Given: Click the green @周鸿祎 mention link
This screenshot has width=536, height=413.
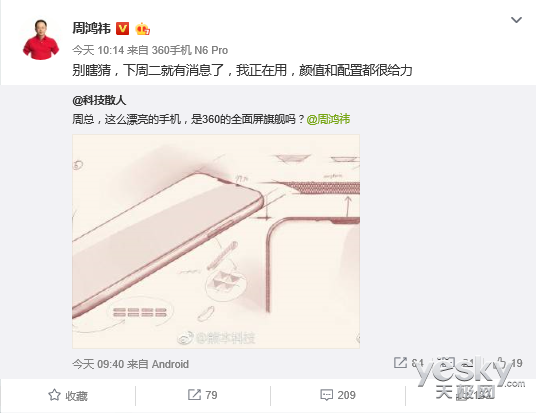Looking at the screenshot, I should 329,119.
